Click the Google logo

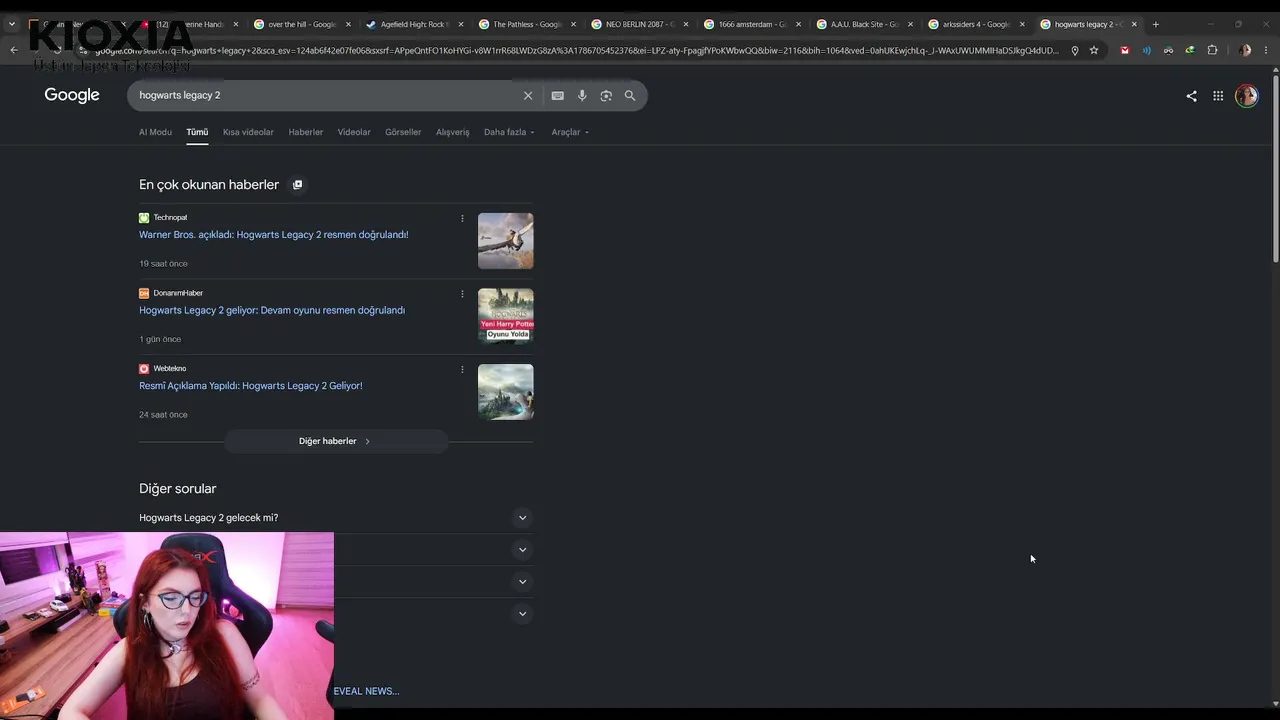pos(72,95)
